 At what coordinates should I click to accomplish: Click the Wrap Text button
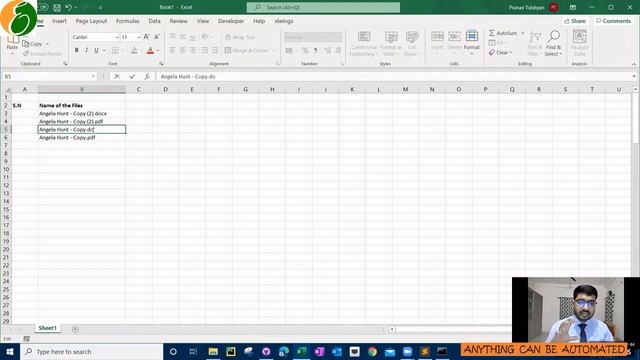coord(240,37)
